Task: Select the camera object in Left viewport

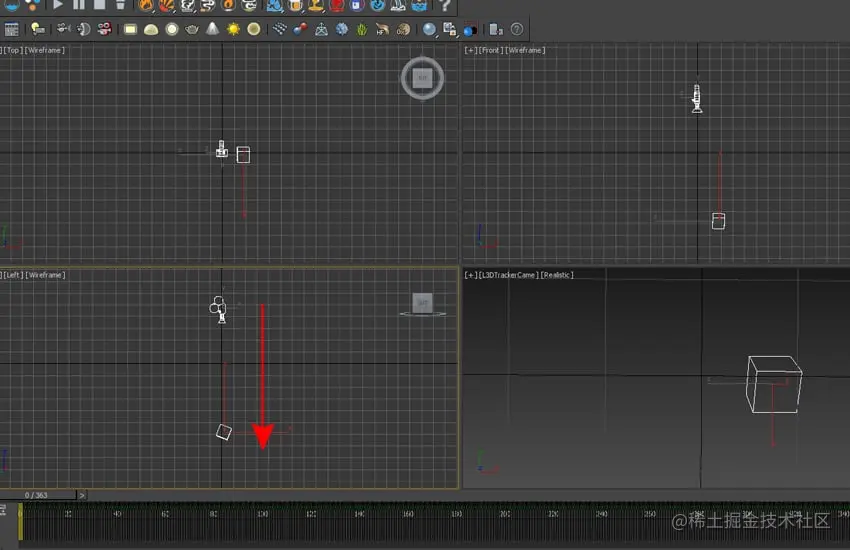Action: coord(218,309)
